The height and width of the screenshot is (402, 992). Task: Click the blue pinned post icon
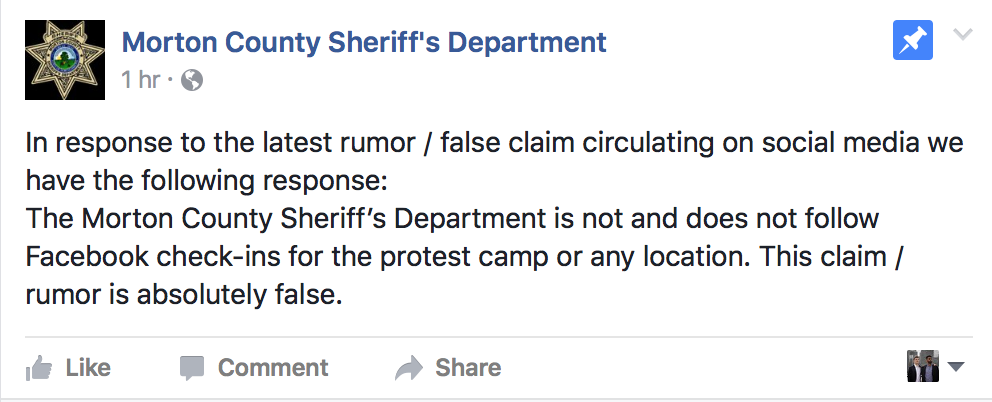tap(912, 42)
